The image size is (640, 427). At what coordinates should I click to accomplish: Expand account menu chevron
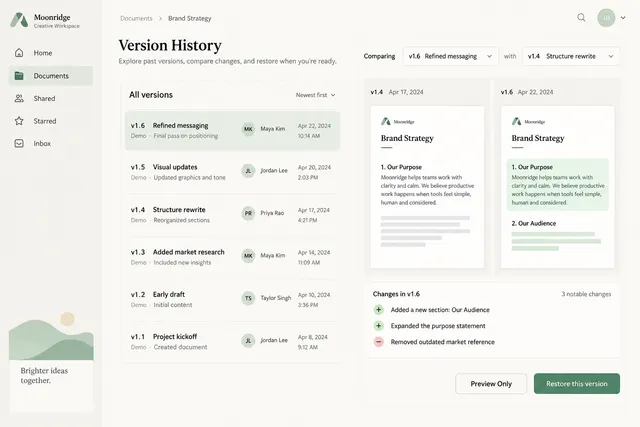[x=623, y=18]
